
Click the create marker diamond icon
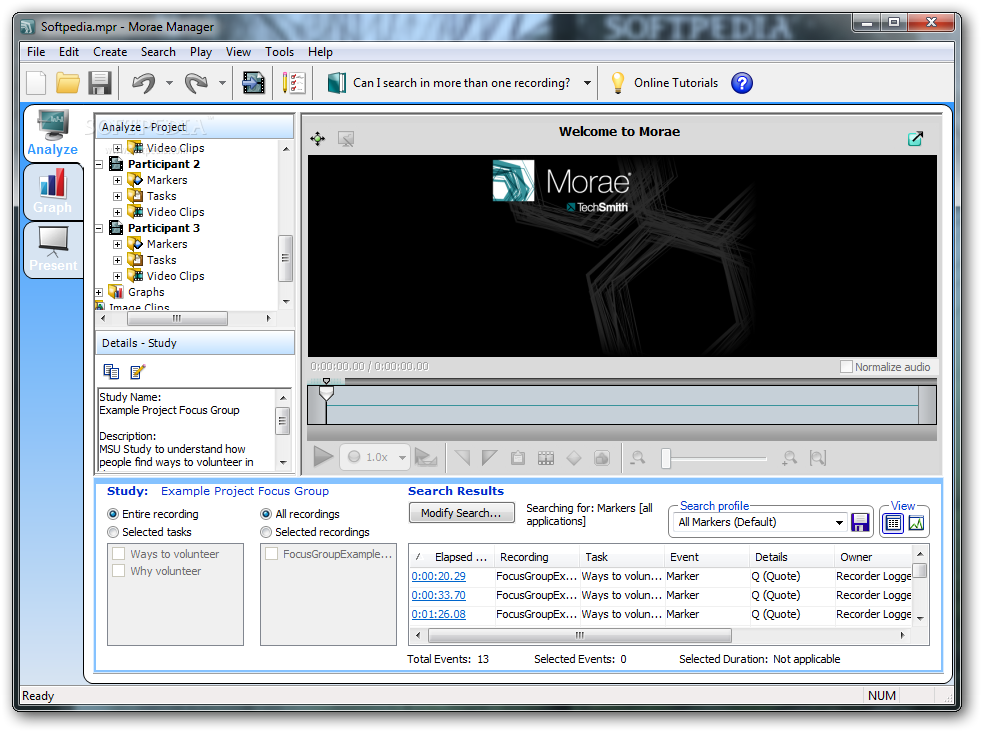pos(574,458)
